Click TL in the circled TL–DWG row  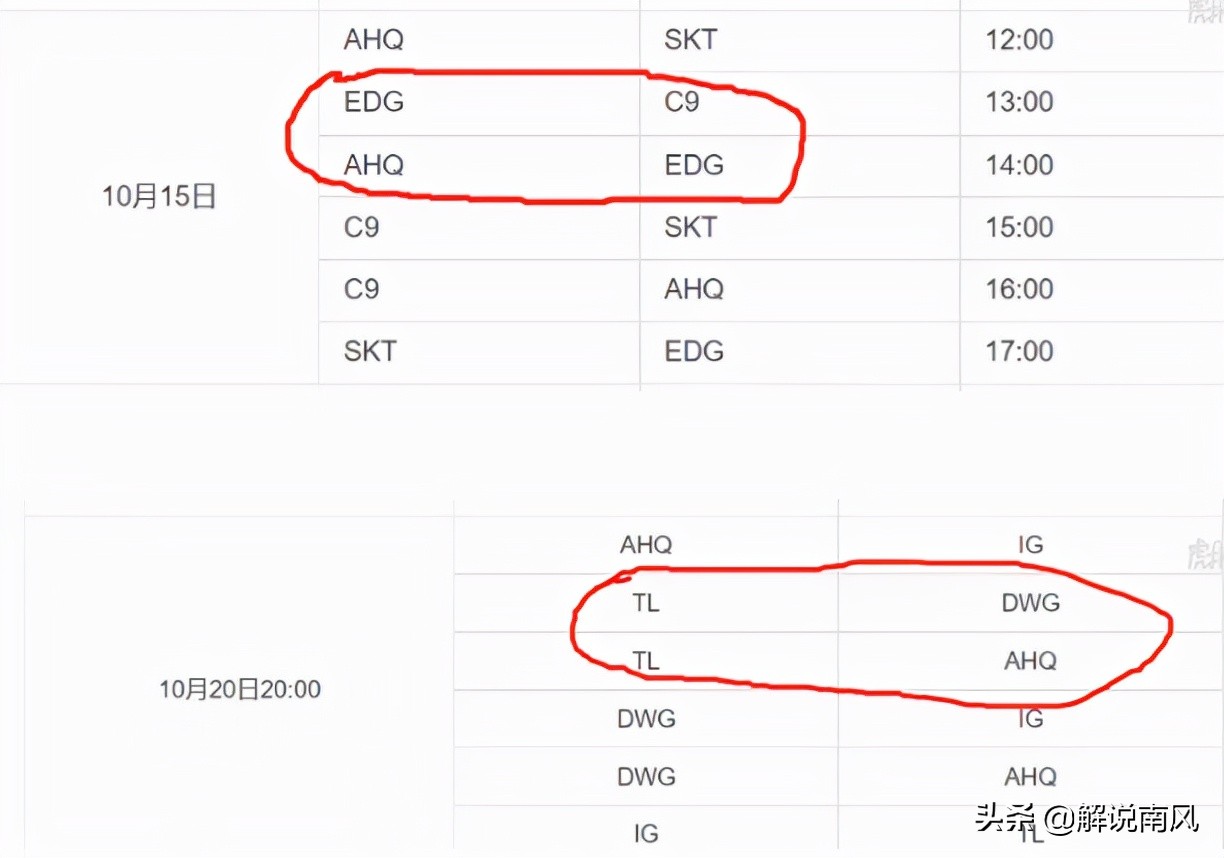pyautogui.click(x=646, y=603)
